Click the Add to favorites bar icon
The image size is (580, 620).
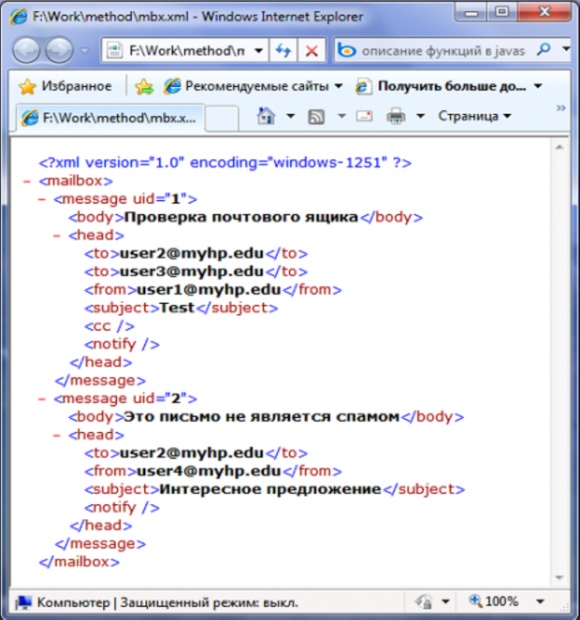144,87
